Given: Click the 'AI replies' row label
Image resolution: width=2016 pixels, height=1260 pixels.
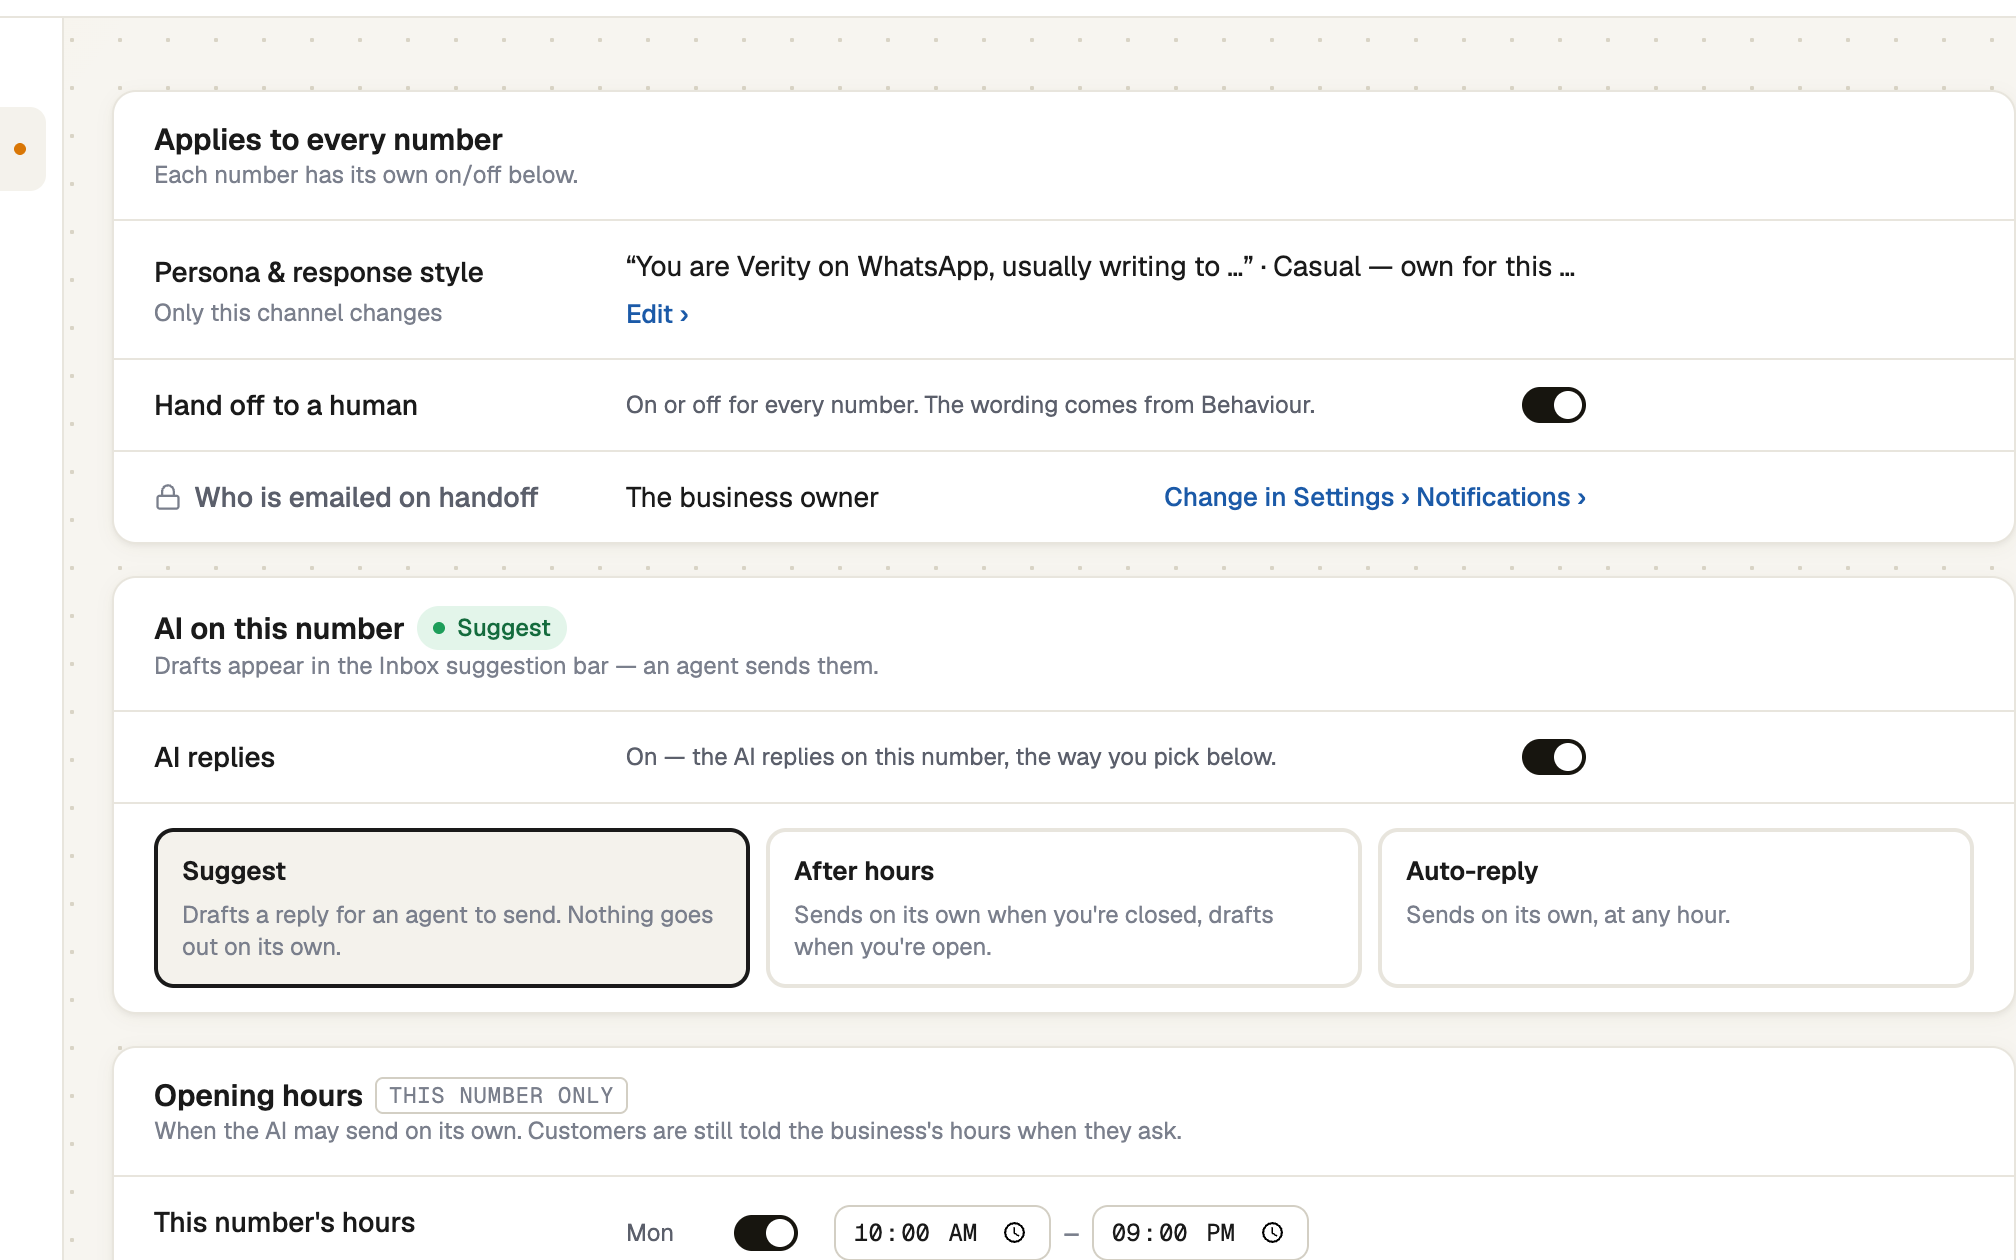Looking at the screenshot, I should pos(214,757).
